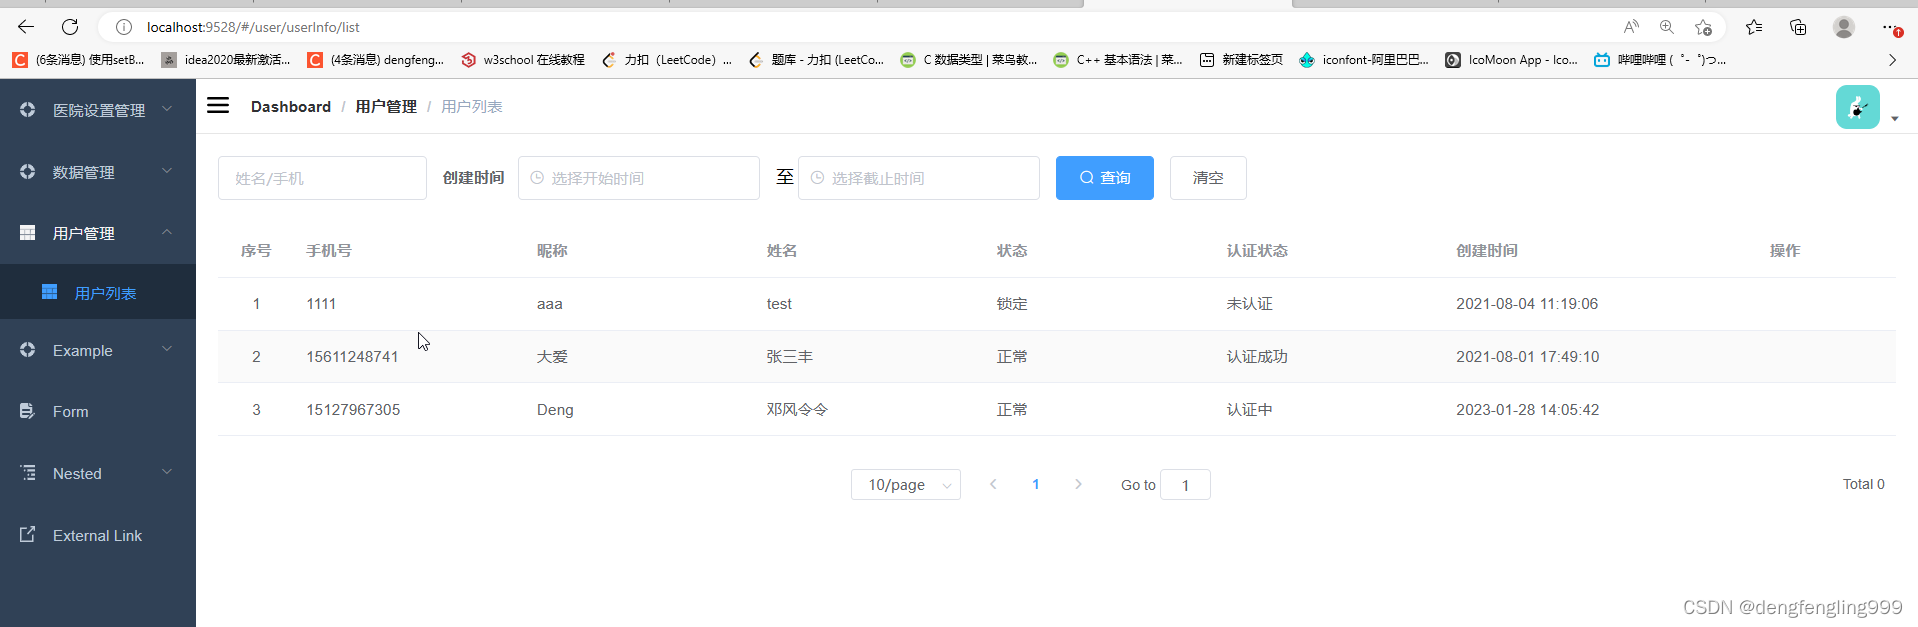
Task: Go to previous page arrow
Action: 993,484
